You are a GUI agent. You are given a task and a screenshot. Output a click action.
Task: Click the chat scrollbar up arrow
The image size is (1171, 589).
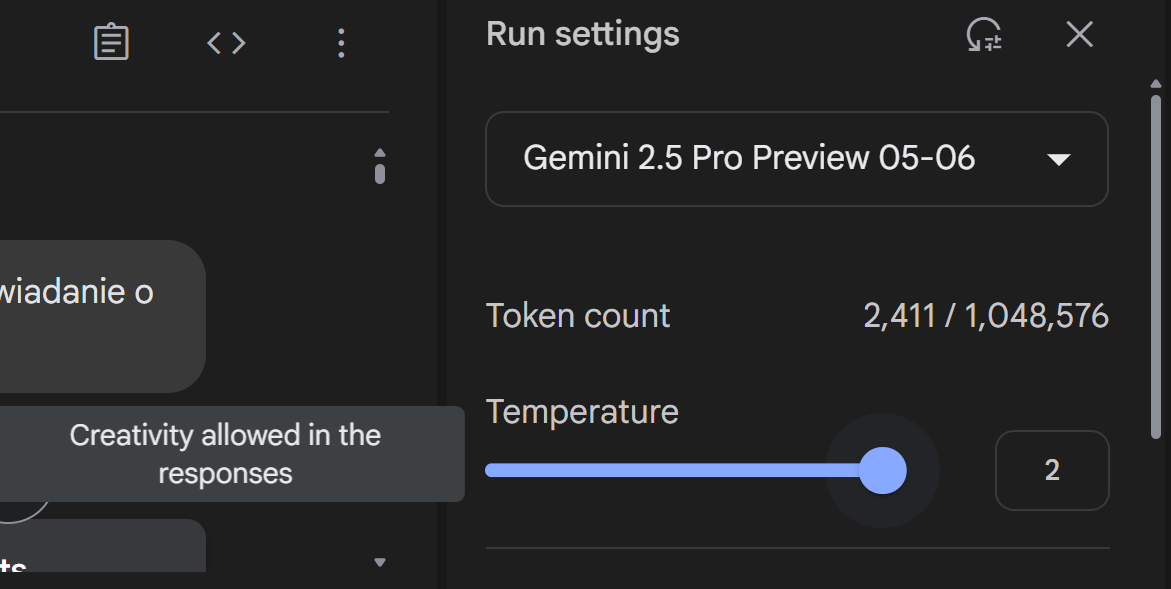380,153
